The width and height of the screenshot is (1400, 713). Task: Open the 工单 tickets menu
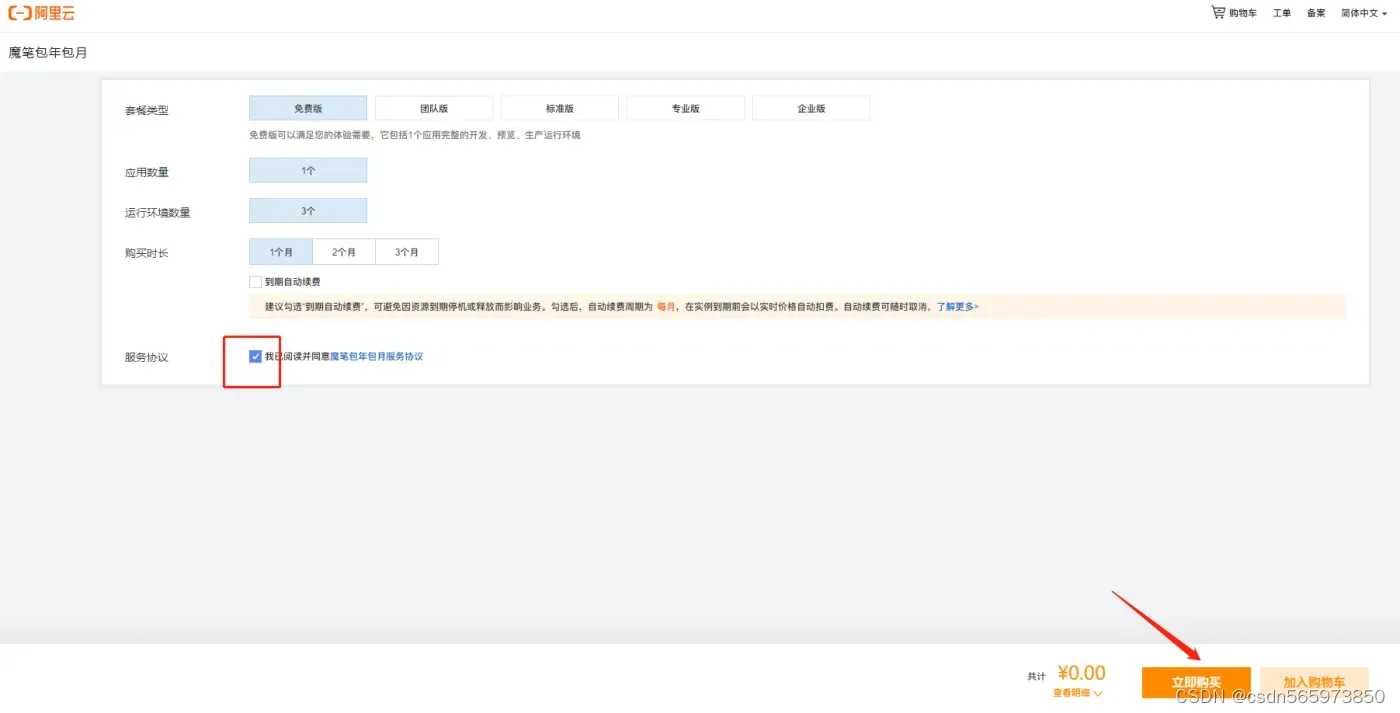(1281, 13)
